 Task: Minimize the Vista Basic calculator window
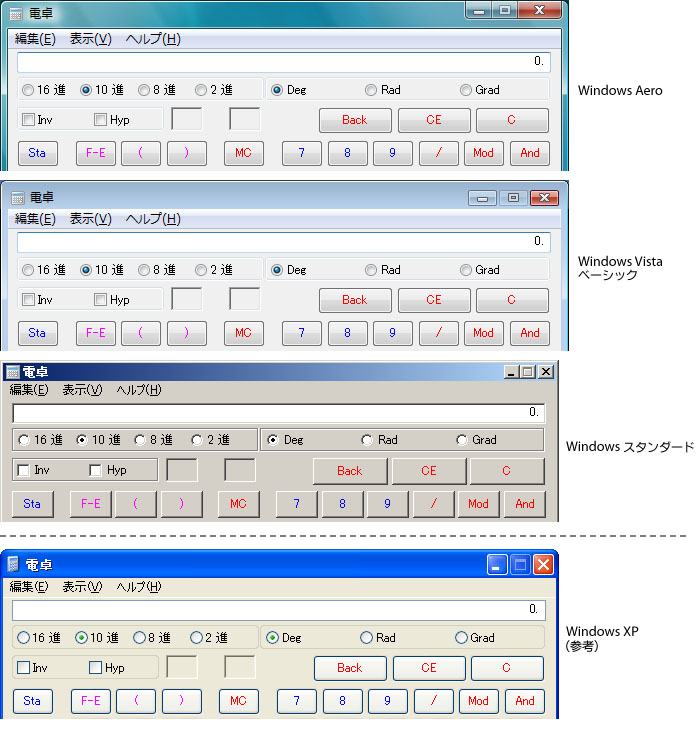[482, 198]
